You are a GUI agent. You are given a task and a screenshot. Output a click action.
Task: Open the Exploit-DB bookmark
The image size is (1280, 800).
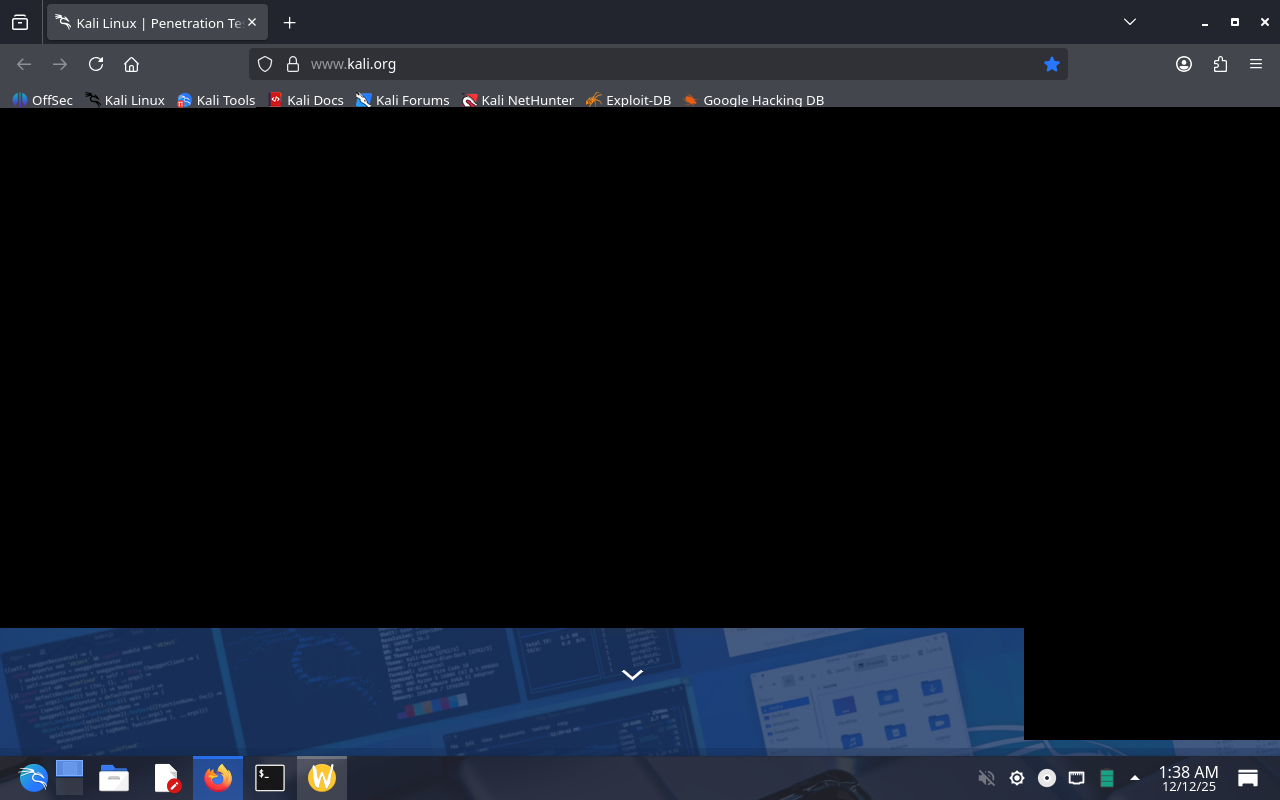628,100
